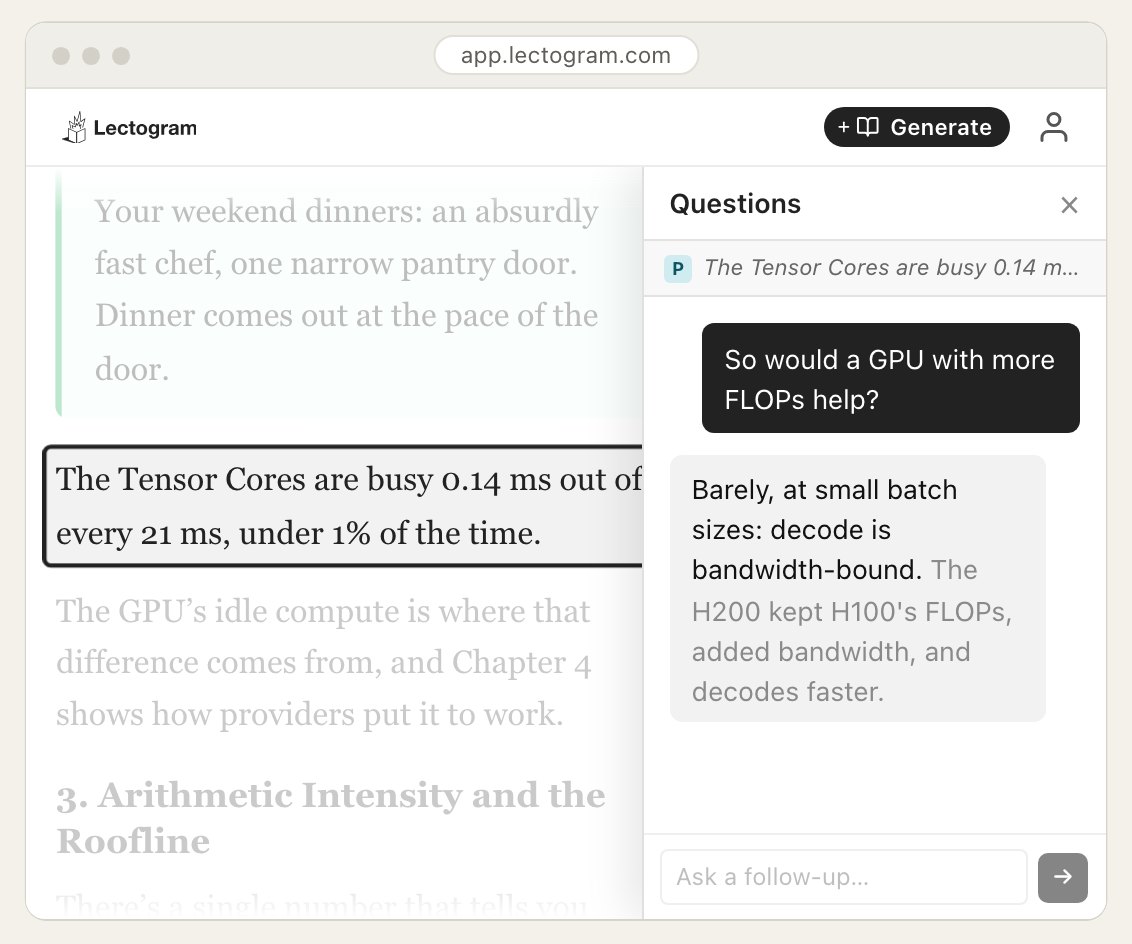Click the Lectogram logo icon
Viewport: 1132px width, 944px height.
click(x=74, y=128)
